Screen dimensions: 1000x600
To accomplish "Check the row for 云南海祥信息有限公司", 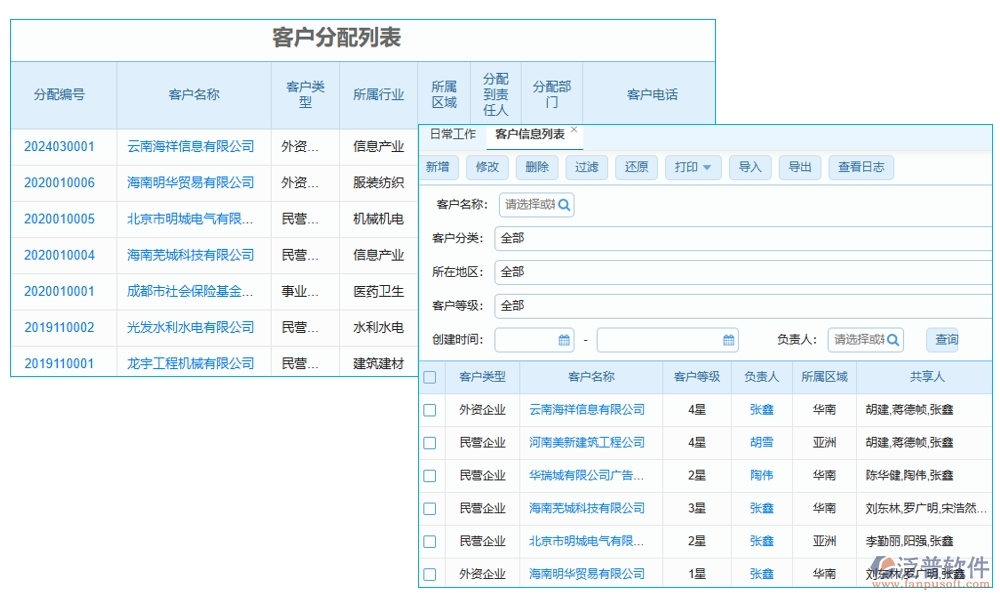I will [429, 408].
